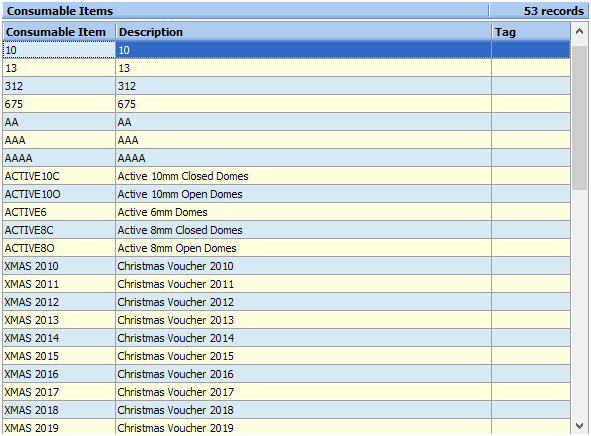
Task: Click description Active 6mm Domes
Action: (303, 212)
